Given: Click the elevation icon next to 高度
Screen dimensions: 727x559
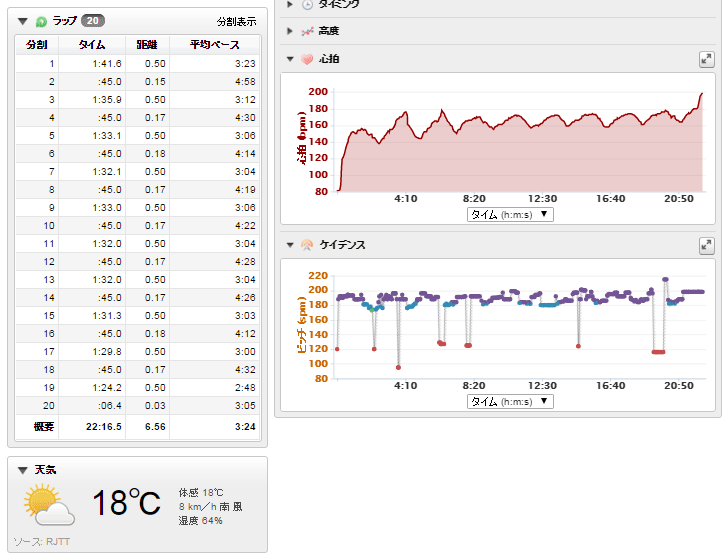Looking at the screenshot, I should (x=307, y=32).
